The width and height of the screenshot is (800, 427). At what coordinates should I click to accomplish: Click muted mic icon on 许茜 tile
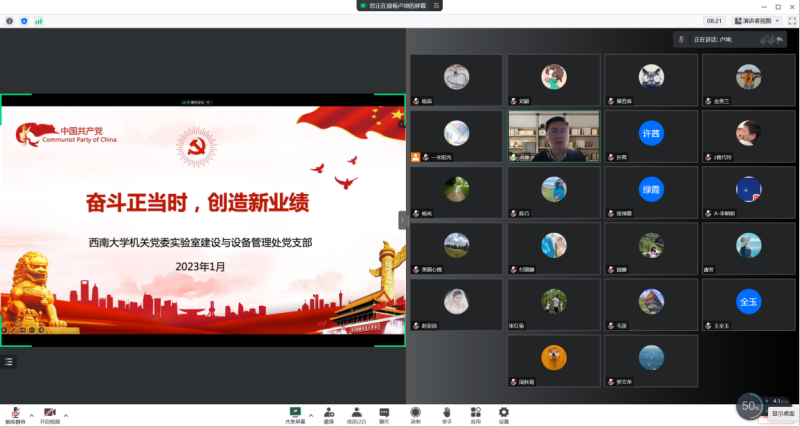611,157
